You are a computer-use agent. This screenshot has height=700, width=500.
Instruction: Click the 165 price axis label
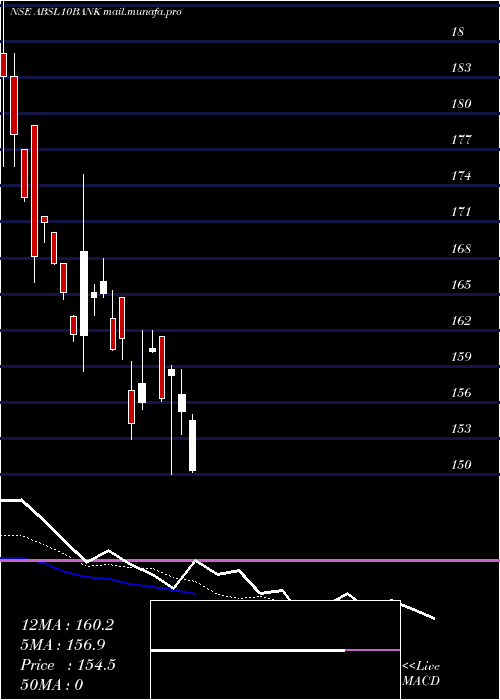click(461, 285)
